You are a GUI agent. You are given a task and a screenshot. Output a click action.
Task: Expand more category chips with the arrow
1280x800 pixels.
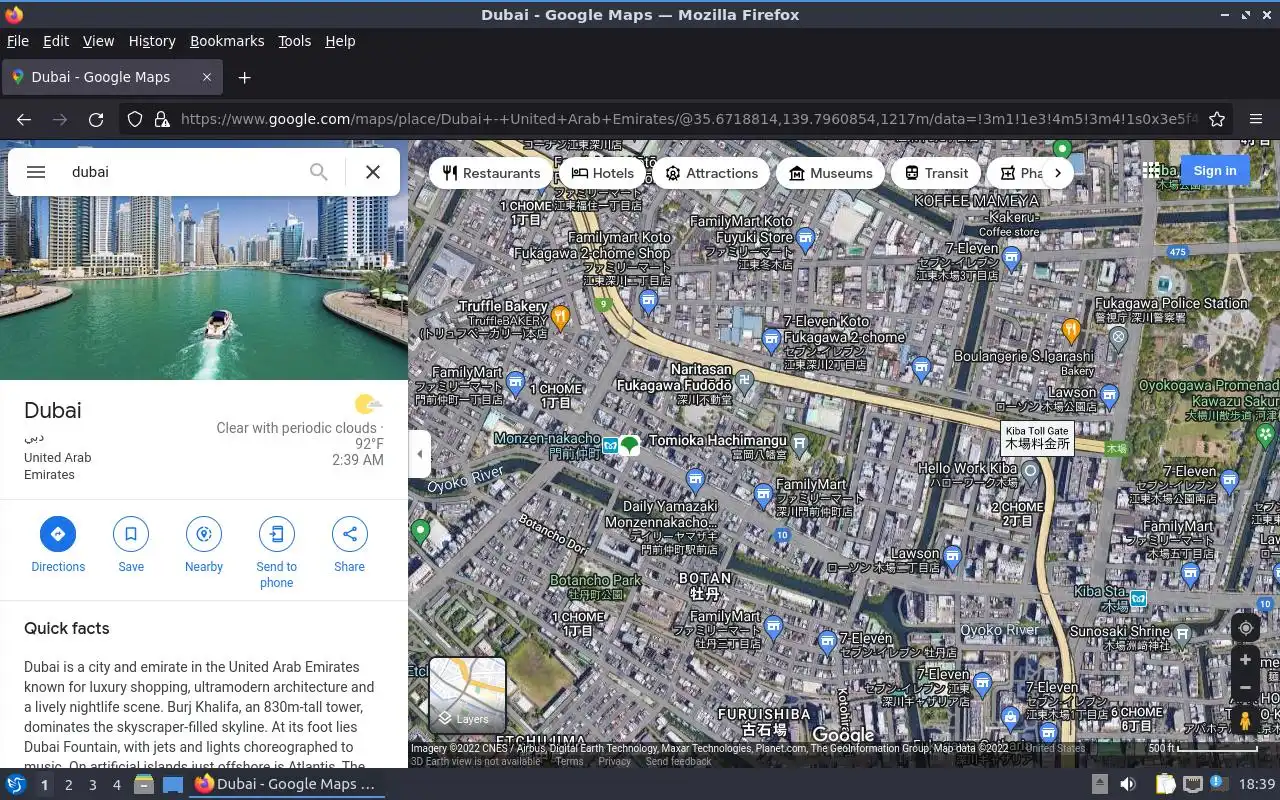pos(1057,173)
